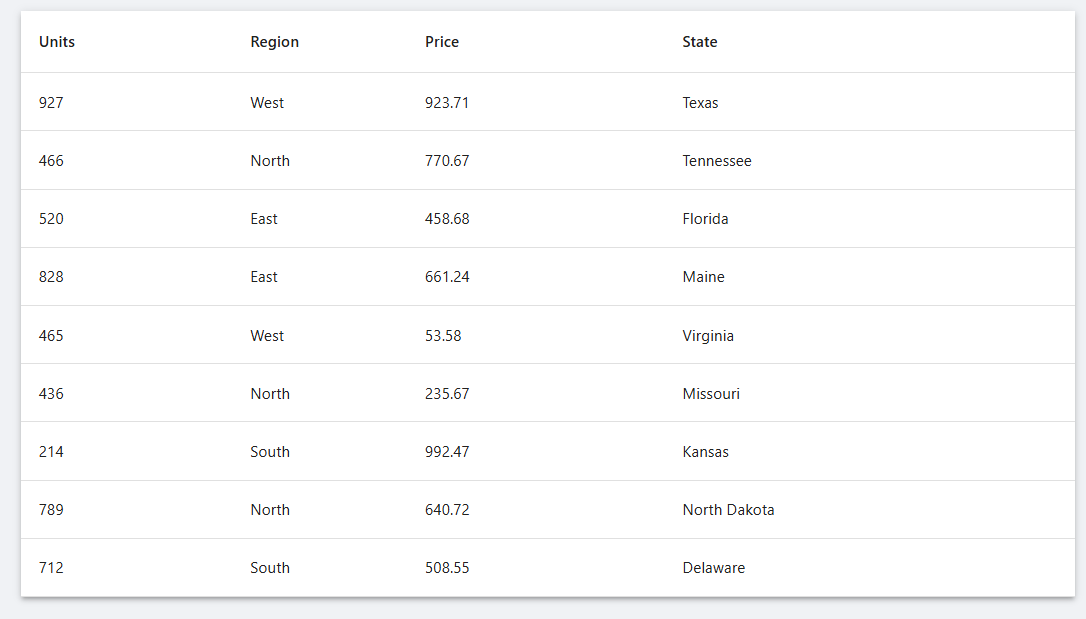This screenshot has width=1086, height=619.
Task: Click the North Dakota cell
Action: (728, 510)
